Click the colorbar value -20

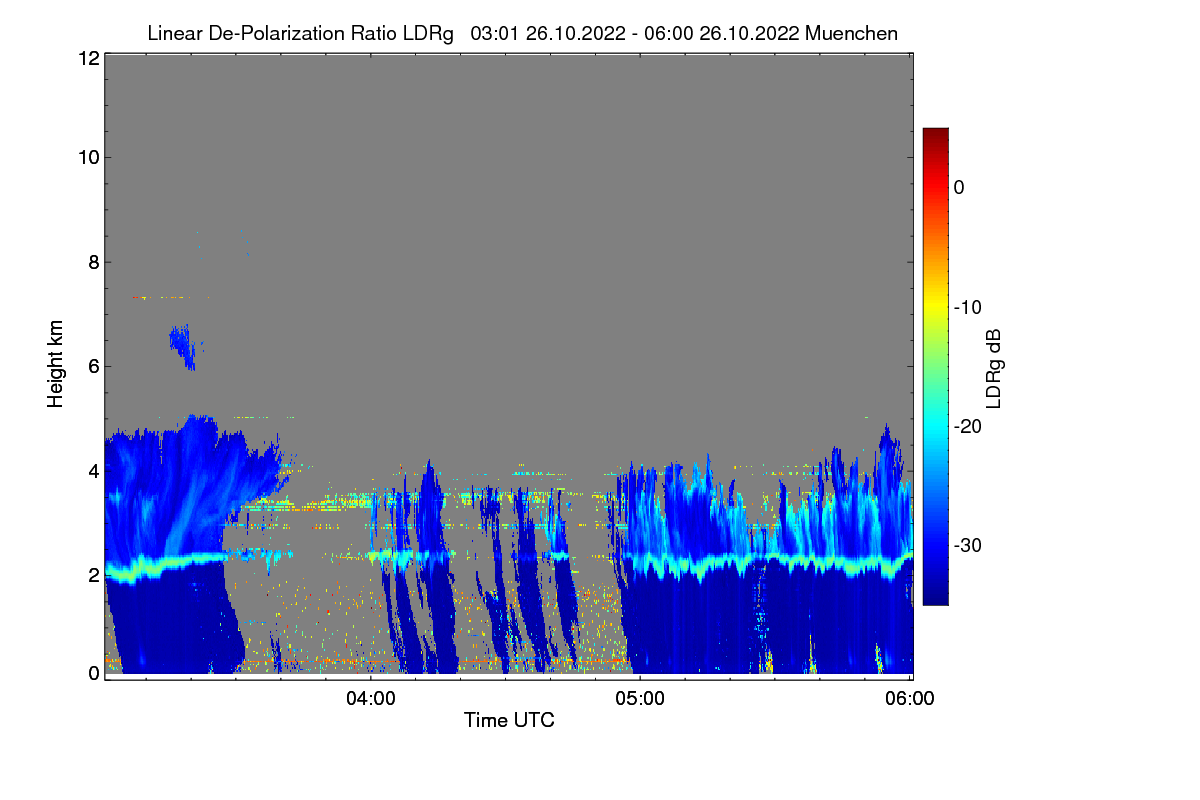[x=966, y=426]
